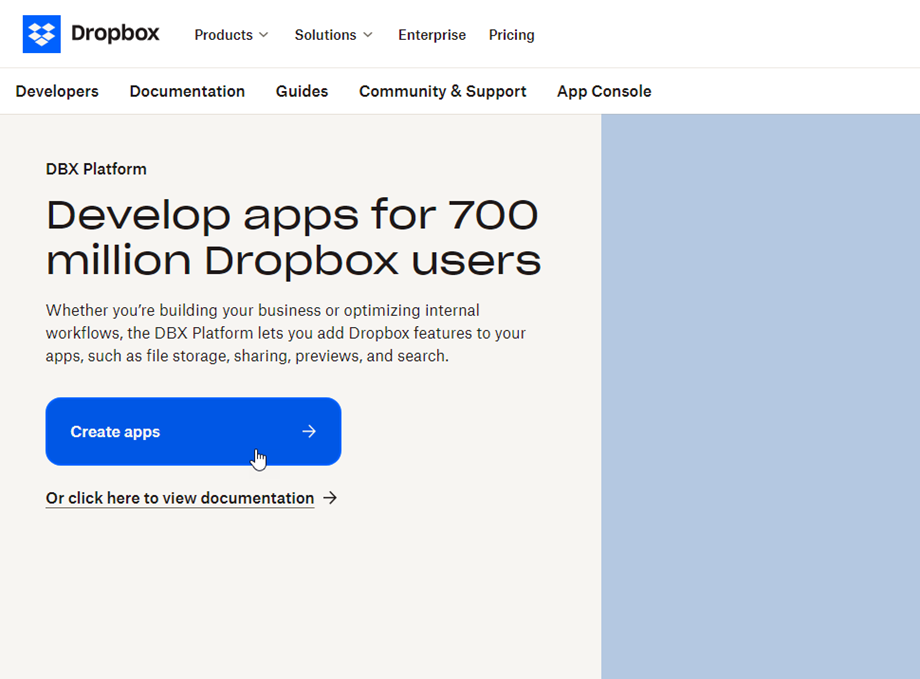Click the chevron next to Products
This screenshot has height=679, width=920.
(x=264, y=35)
